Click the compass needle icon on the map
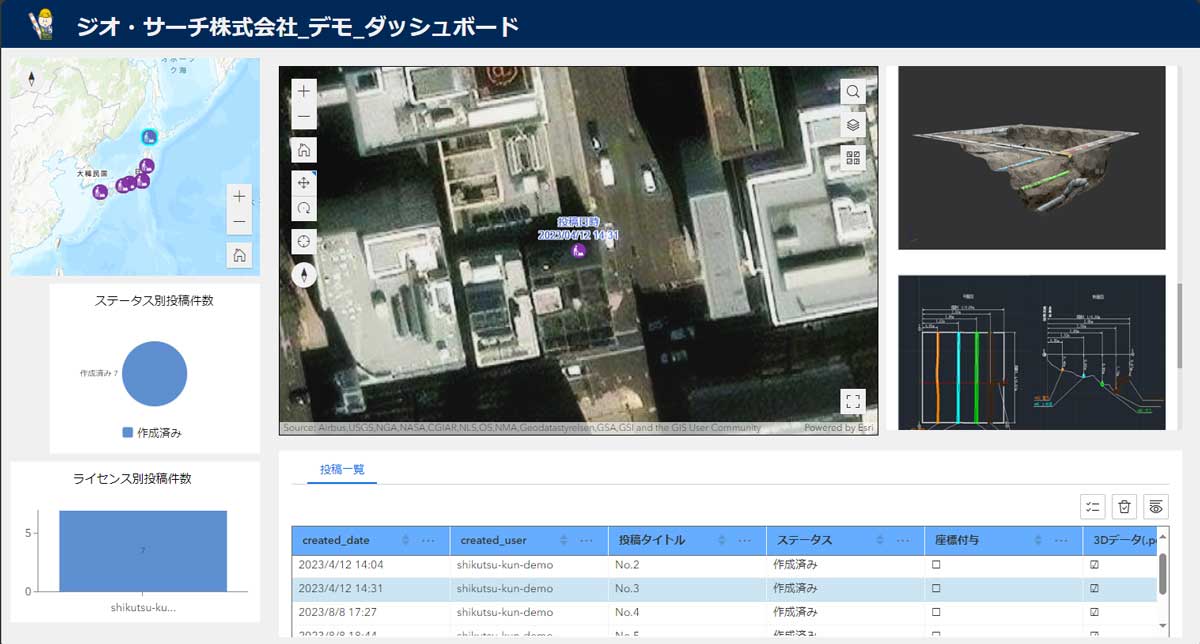Screen dimensions: 1200x644 coord(303,272)
